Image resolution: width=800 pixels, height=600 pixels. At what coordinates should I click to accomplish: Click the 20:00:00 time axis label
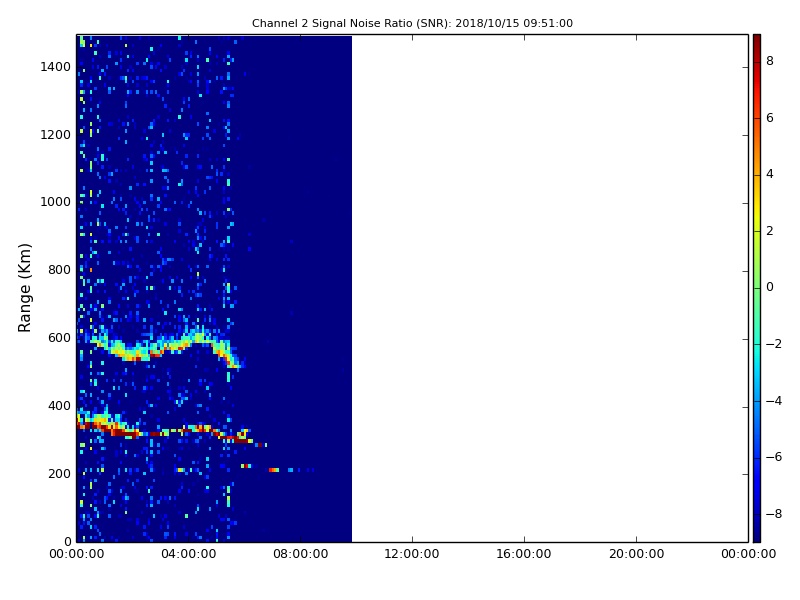(x=636, y=554)
